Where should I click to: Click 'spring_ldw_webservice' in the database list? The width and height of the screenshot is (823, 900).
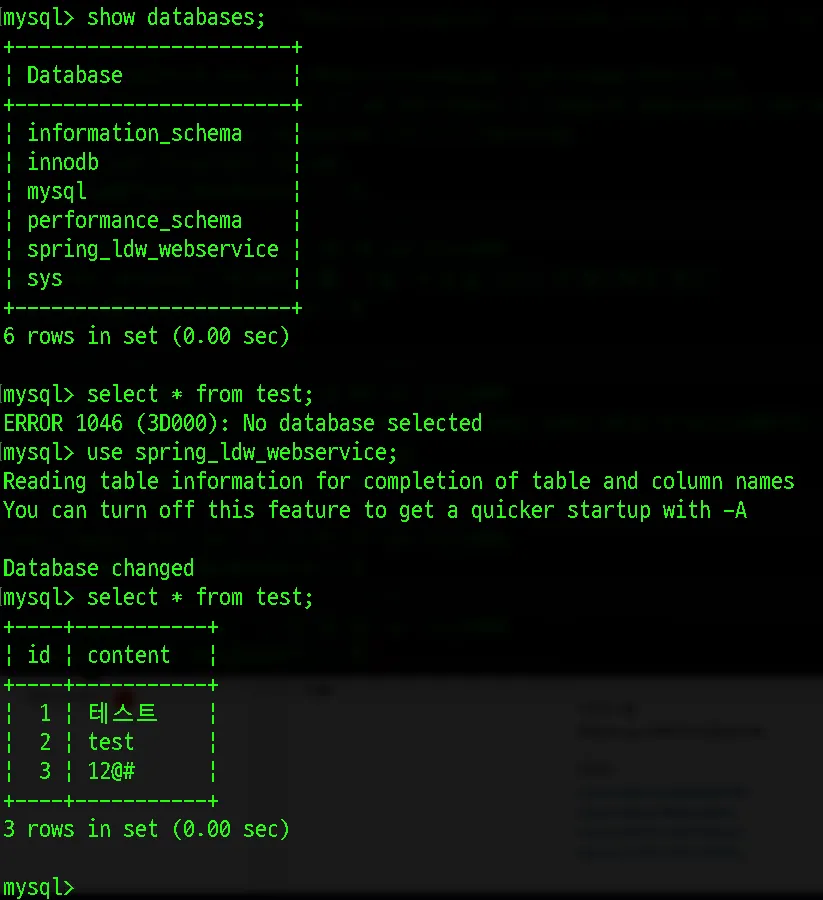(x=153, y=250)
